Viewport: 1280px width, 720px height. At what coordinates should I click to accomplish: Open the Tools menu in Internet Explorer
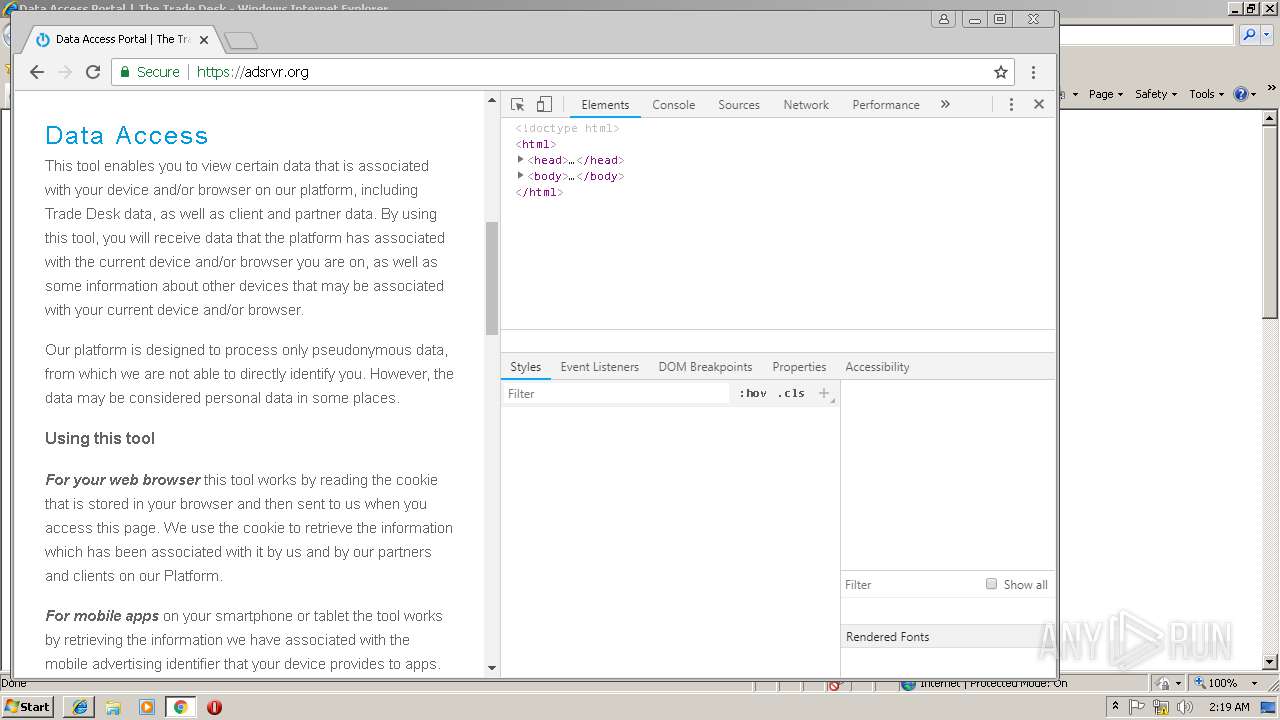pyautogui.click(x=1206, y=93)
